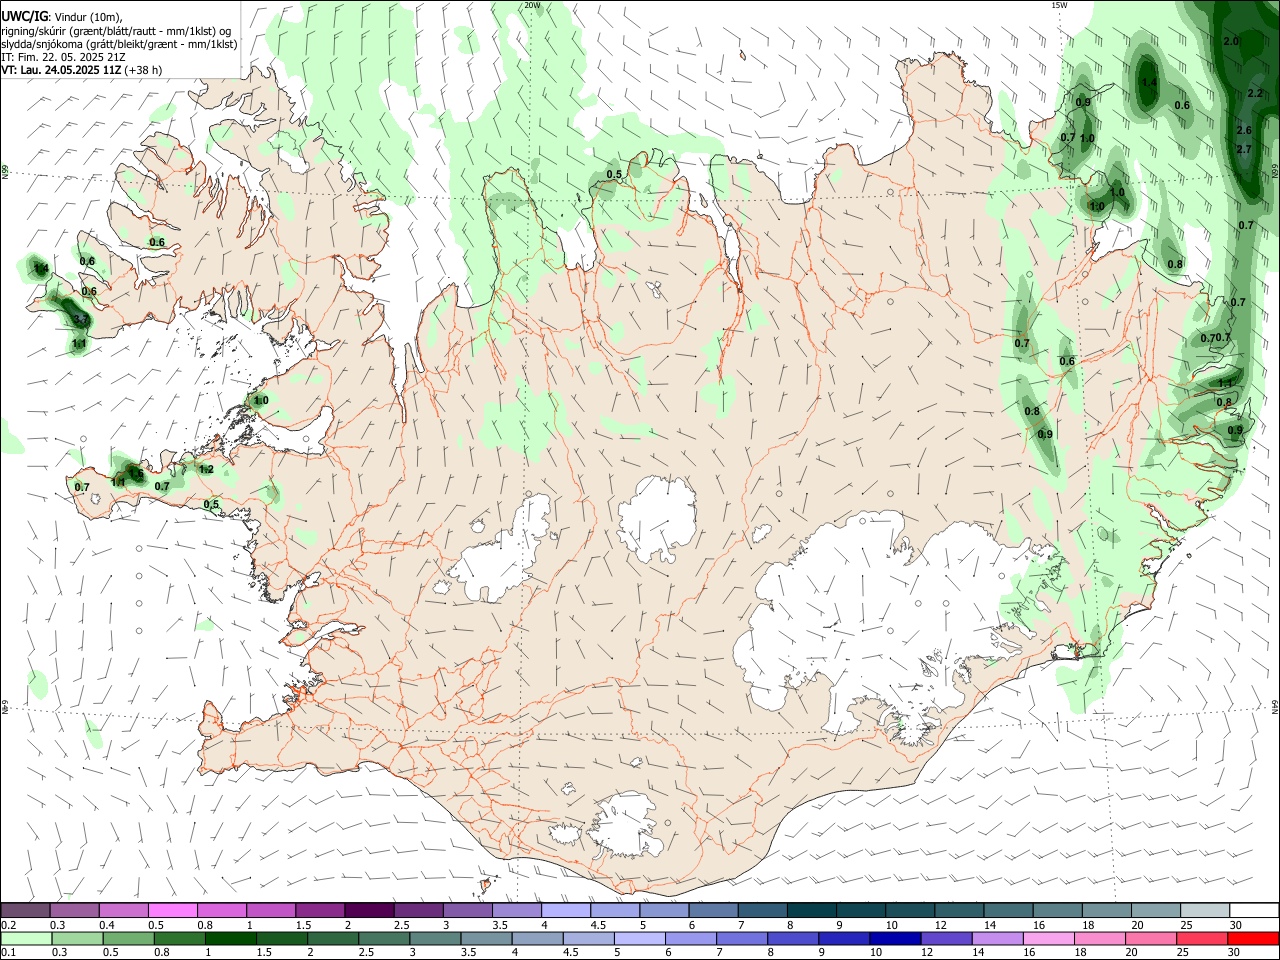This screenshot has width=1280, height=960.
Task: Click lower legend swatch between 7 and 8
Action: (742, 938)
